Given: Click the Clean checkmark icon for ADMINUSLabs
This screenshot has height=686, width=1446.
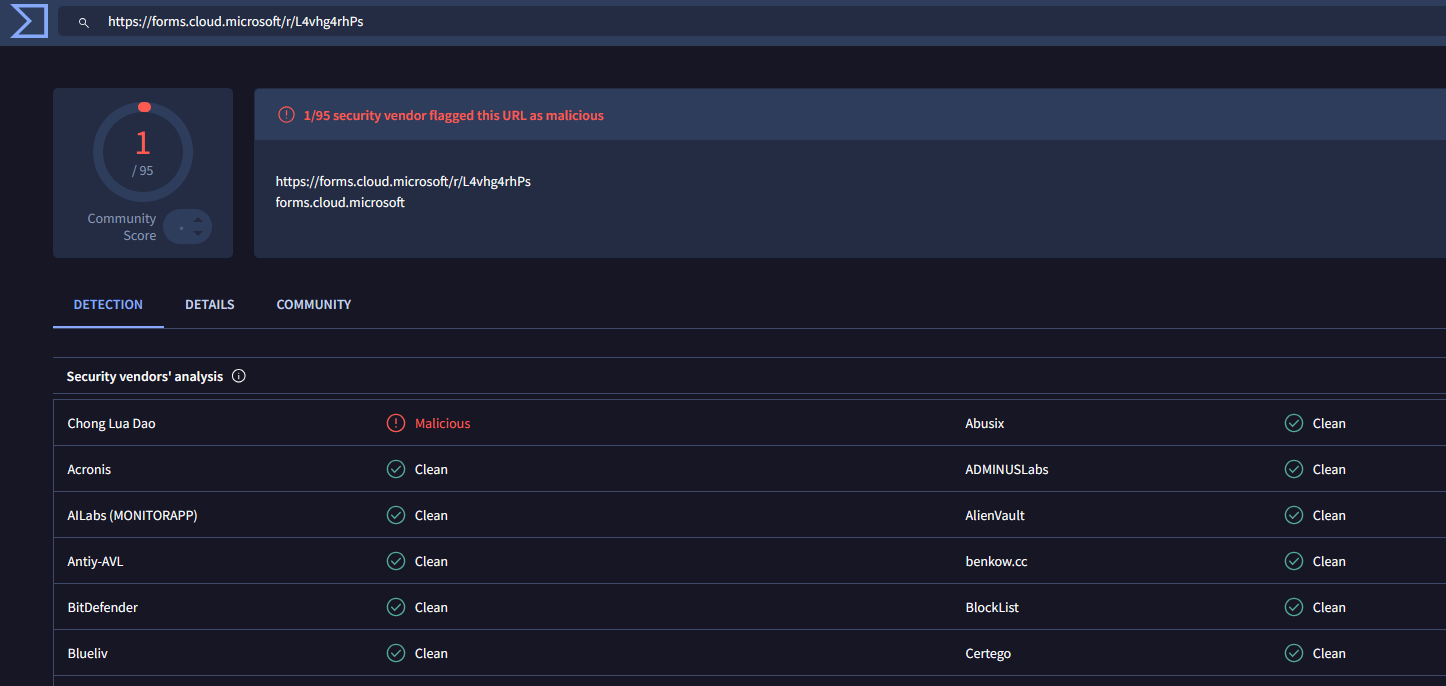Looking at the screenshot, I should click(1294, 469).
